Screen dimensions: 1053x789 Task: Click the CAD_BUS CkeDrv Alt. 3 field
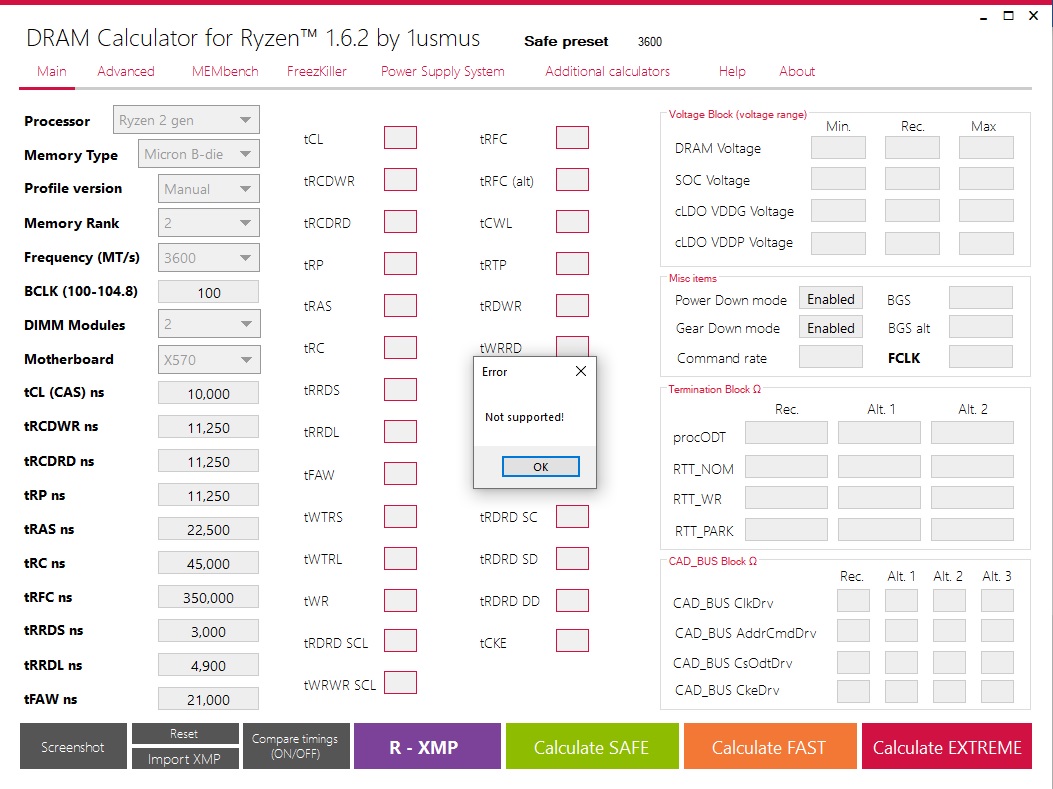click(x=997, y=691)
